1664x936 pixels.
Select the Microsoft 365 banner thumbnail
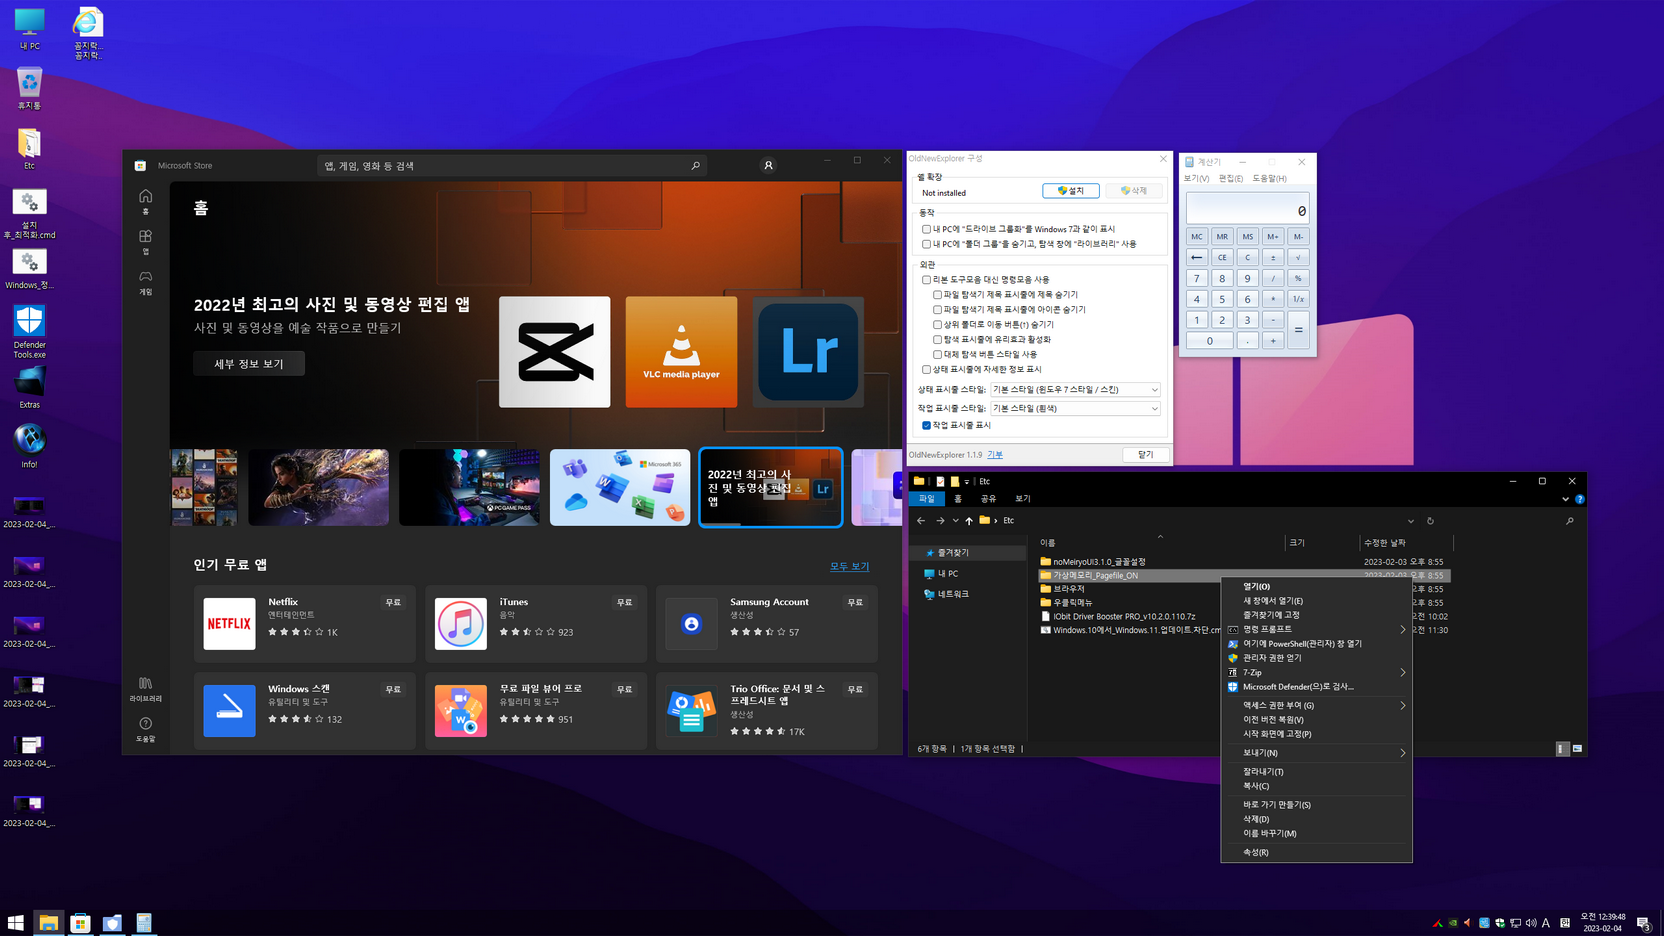point(620,487)
